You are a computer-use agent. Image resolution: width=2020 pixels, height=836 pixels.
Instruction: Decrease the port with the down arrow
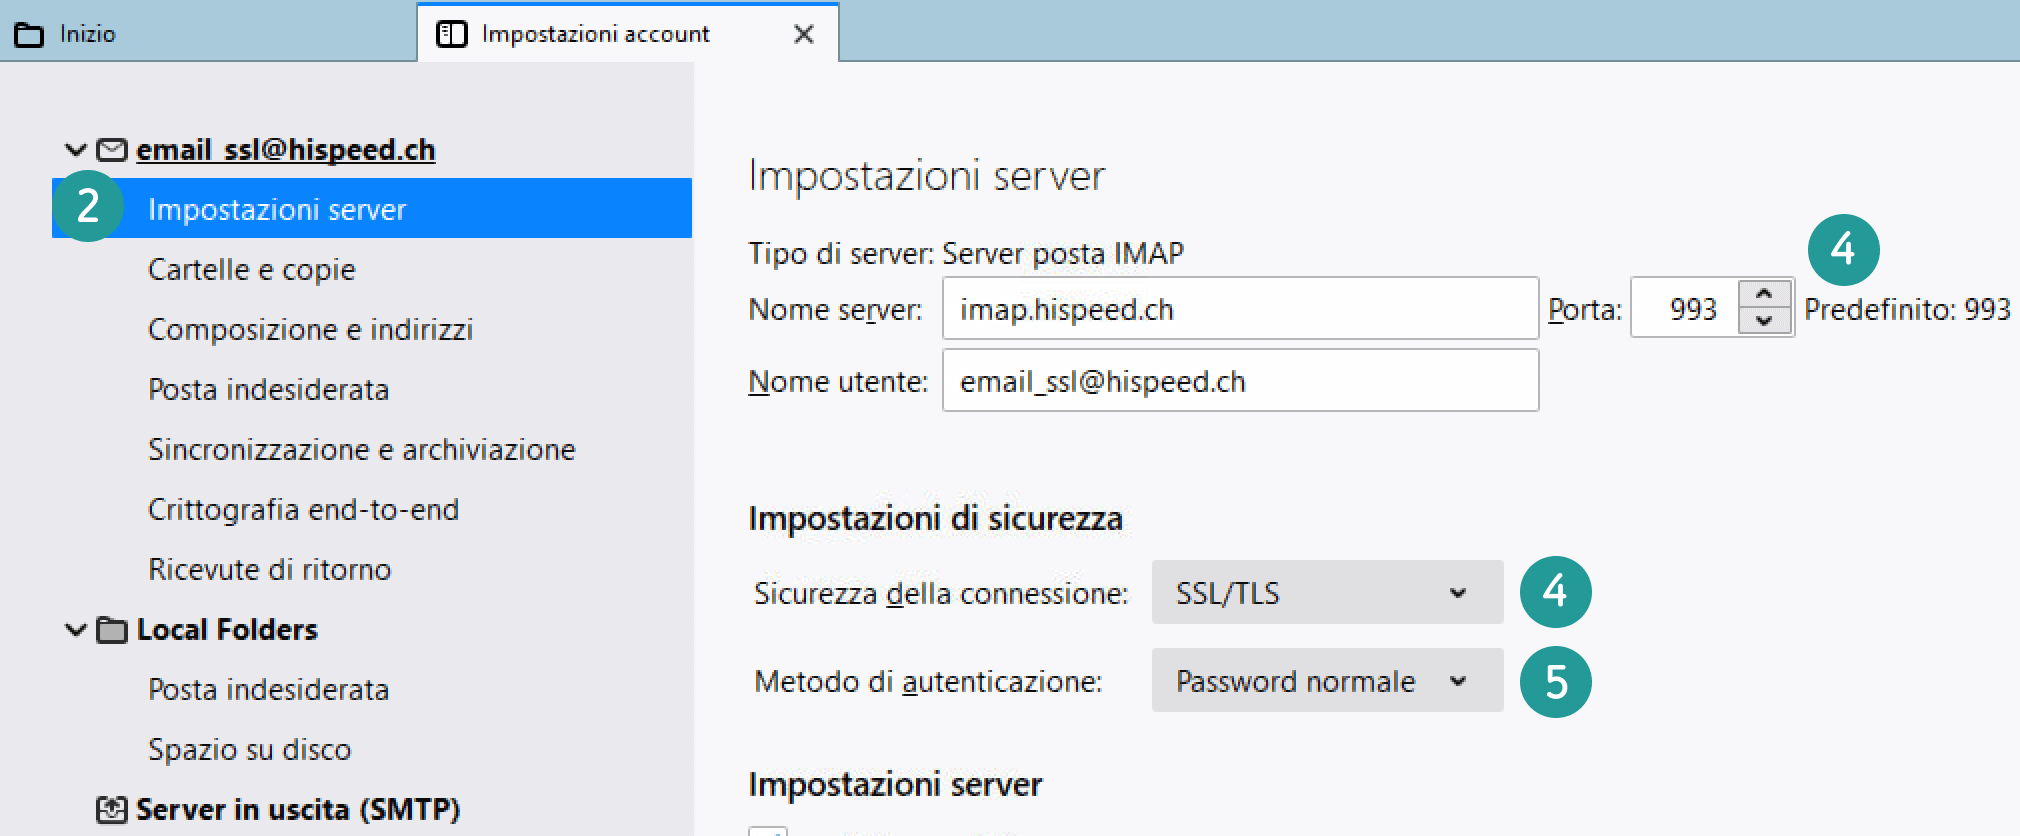pos(1765,321)
